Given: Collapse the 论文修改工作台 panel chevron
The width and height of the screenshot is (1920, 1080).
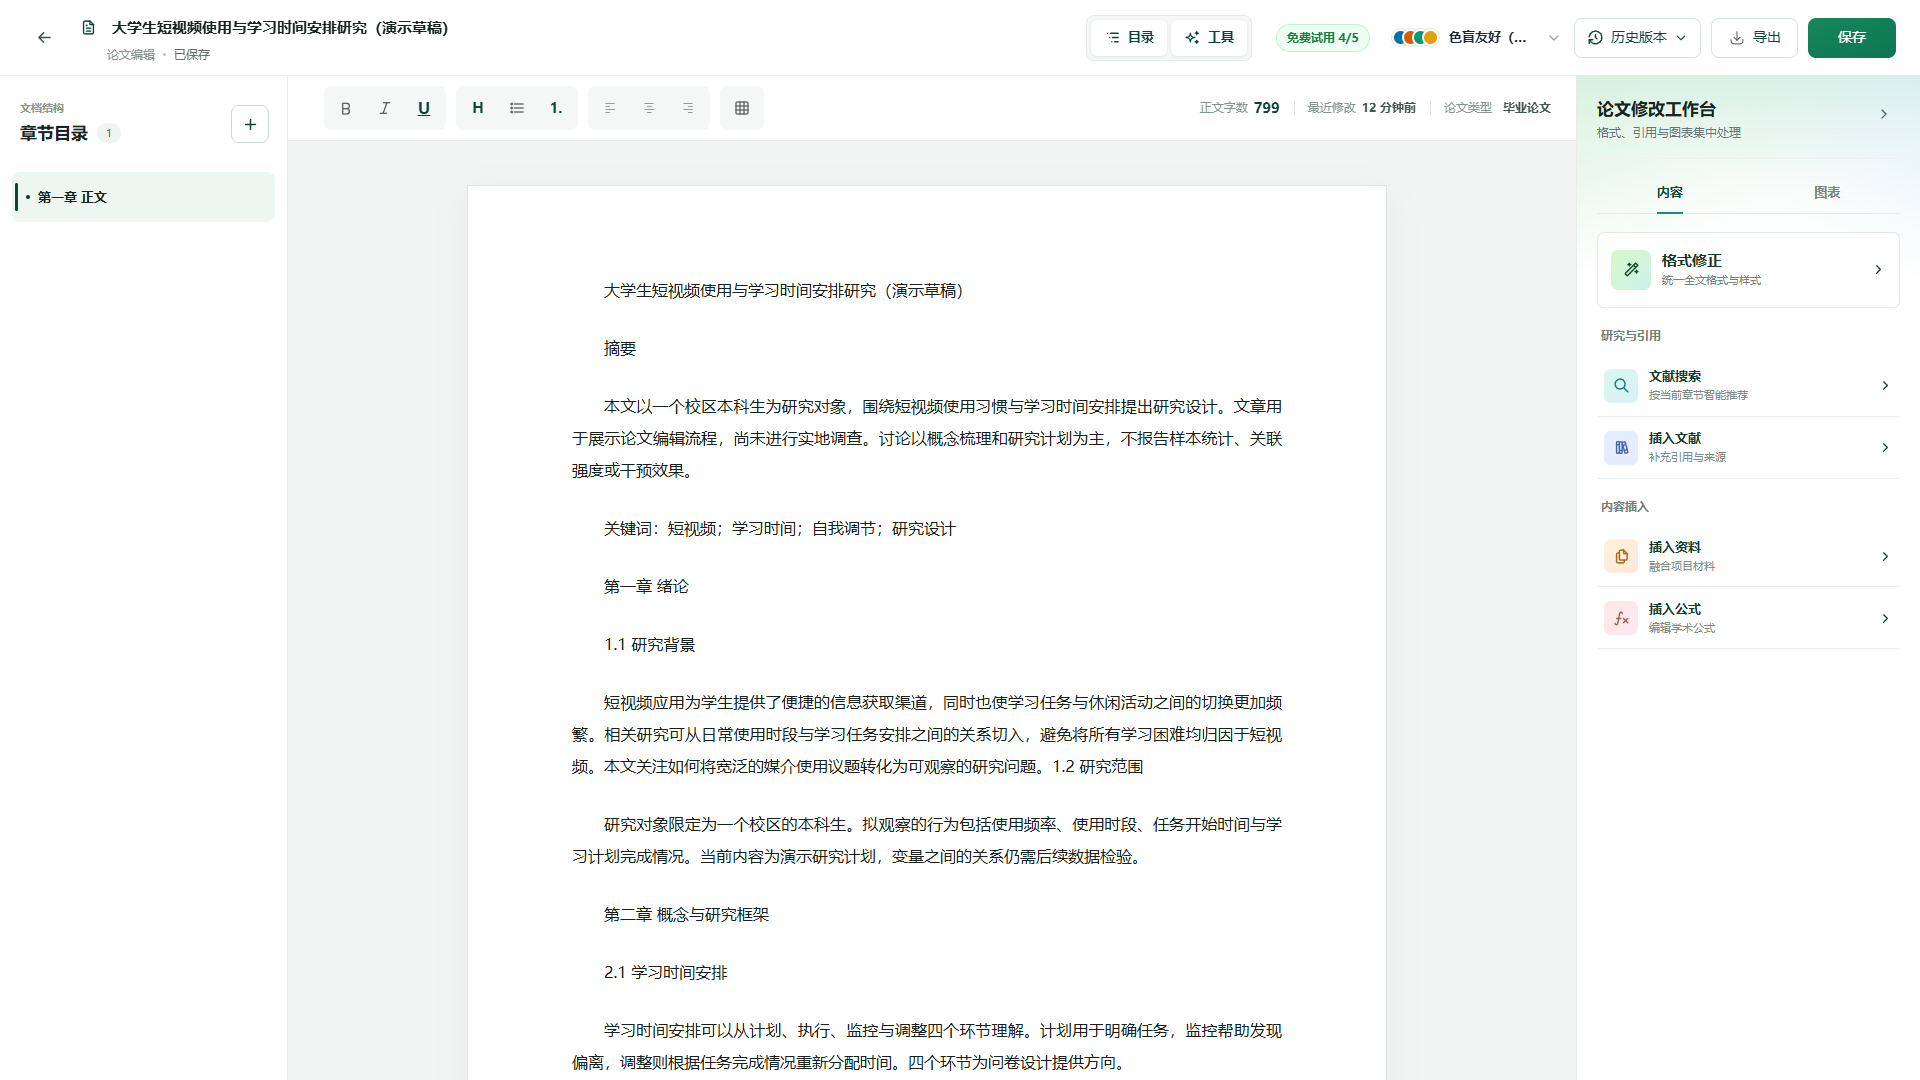Looking at the screenshot, I should (1884, 114).
